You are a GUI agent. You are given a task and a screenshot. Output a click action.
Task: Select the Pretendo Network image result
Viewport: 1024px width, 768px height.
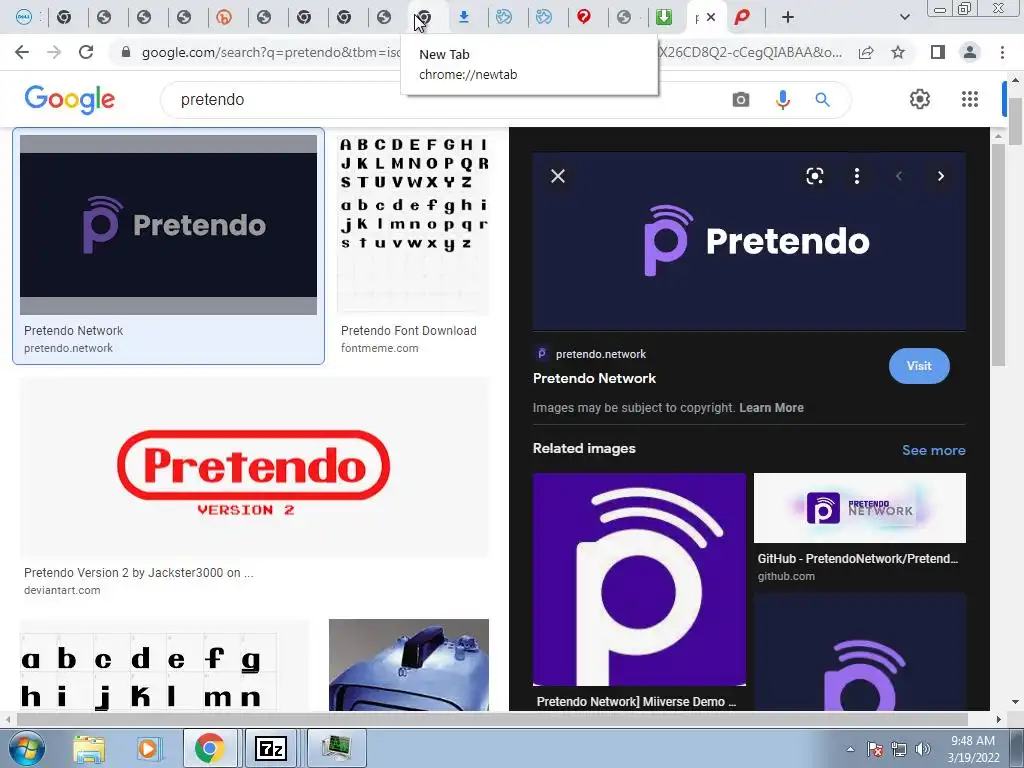[x=168, y=225]
